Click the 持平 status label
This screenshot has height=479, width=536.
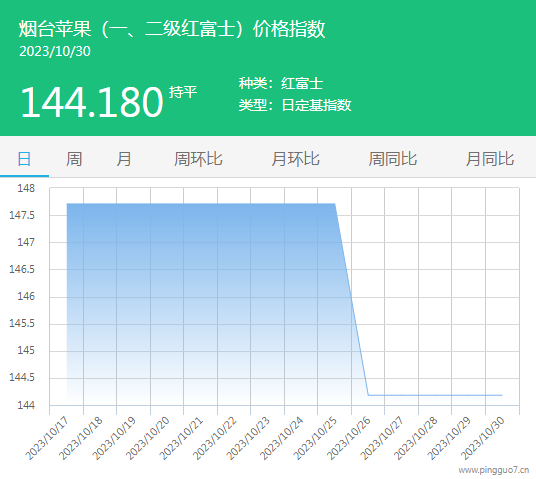pyautogui.click(x=183, y=92)
